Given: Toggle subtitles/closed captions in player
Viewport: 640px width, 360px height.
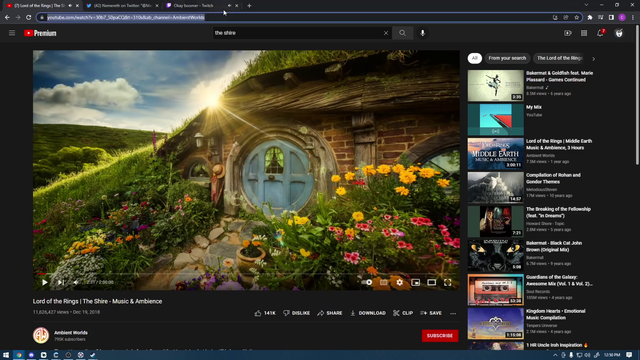Looking at the screenshot, I should pyautogui.click(x=384, y=282).
